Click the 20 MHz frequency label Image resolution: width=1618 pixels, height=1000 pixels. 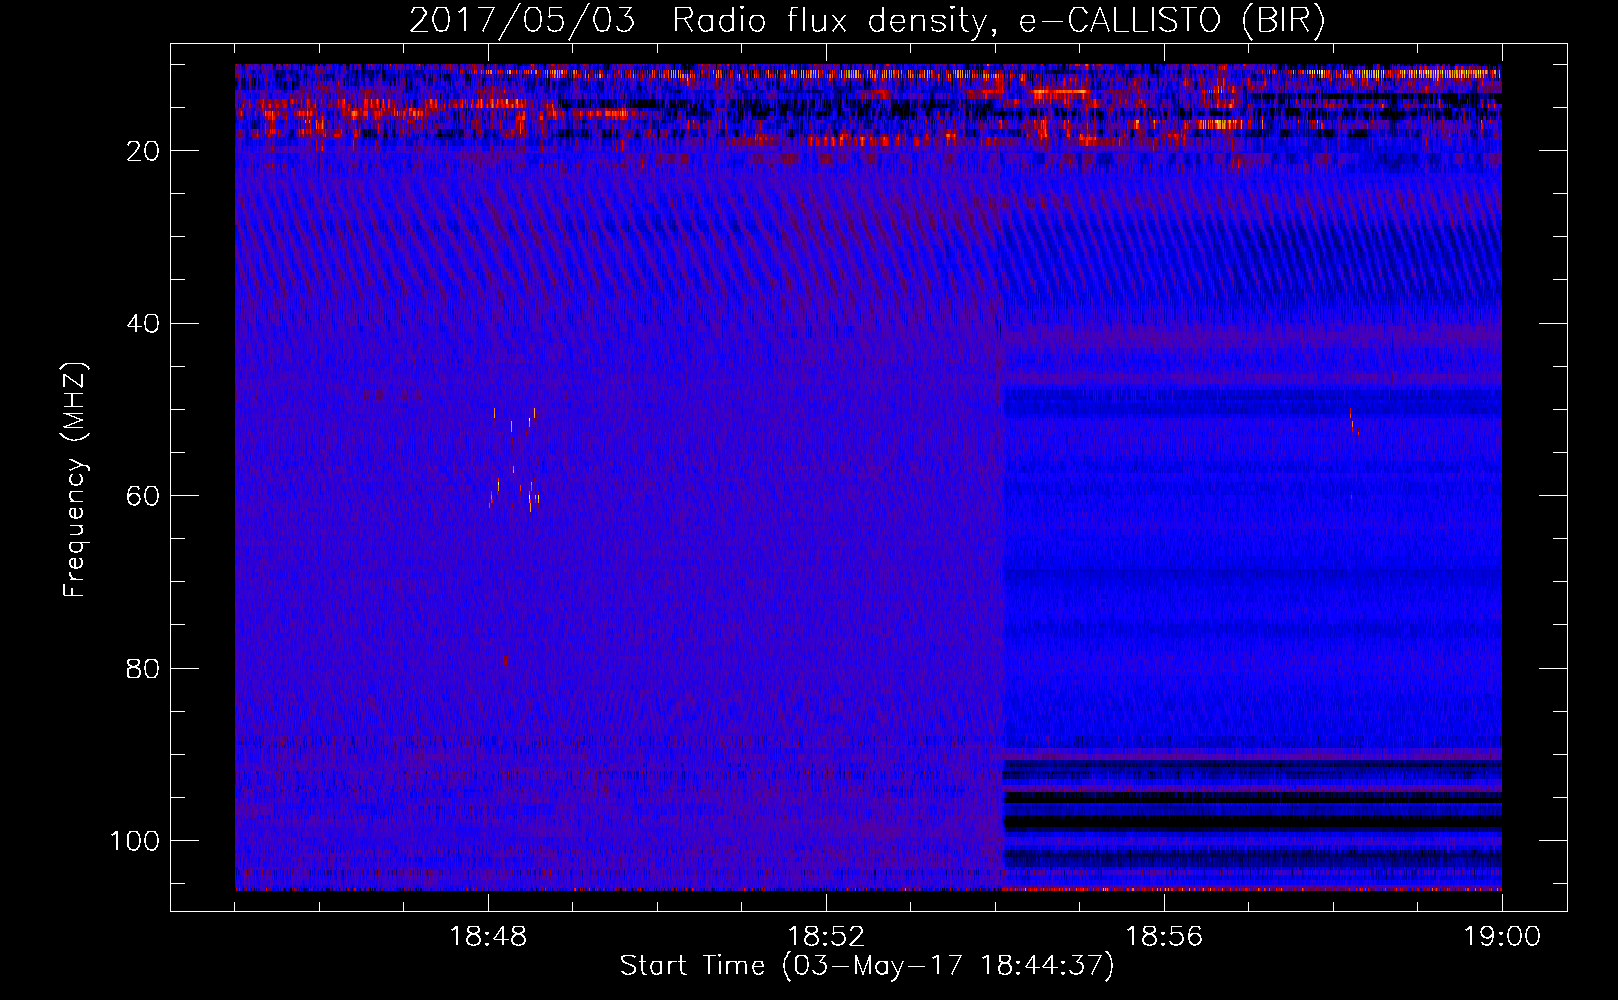point(143,151)
